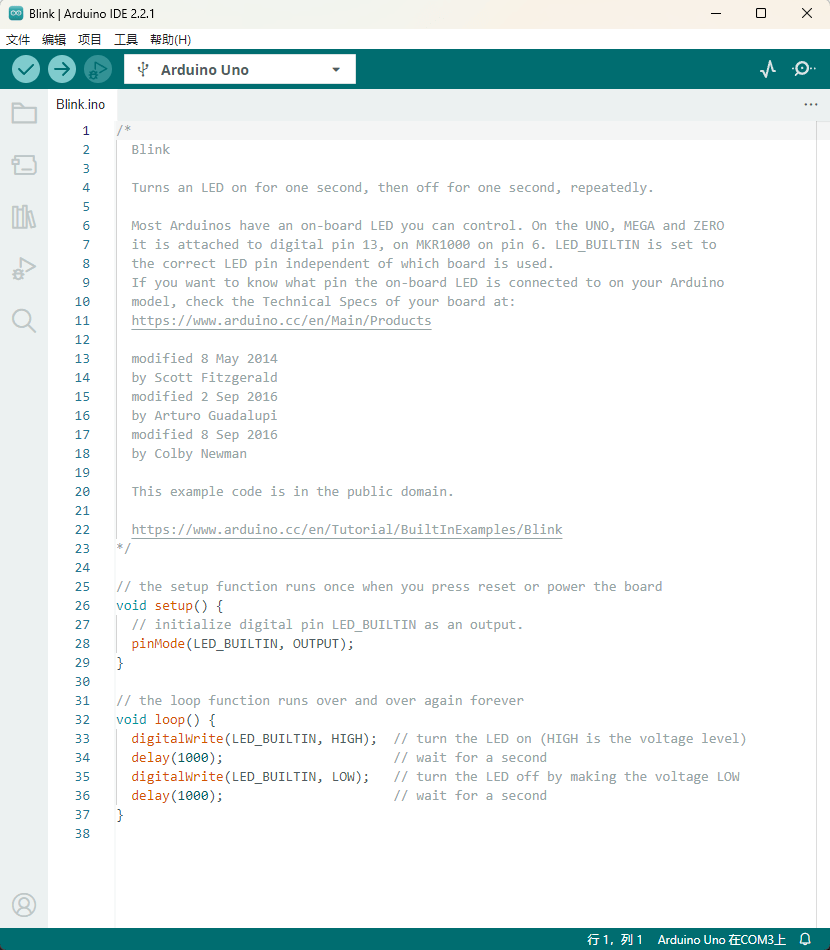Open the 帮助(H) menu
The height and width of the screenshot is (950, 830).
coord(170,39)
